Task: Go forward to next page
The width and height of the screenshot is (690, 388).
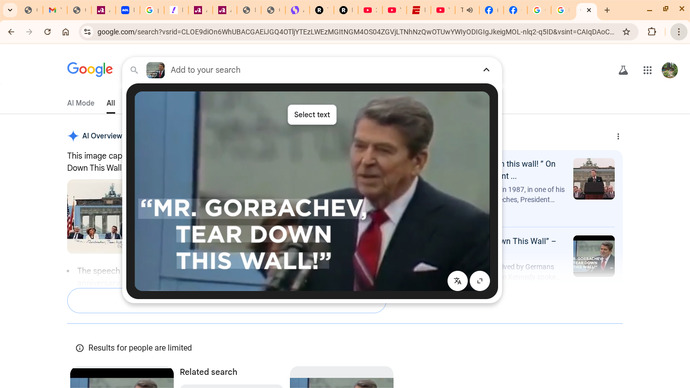Action: click(x=29, y=32)
